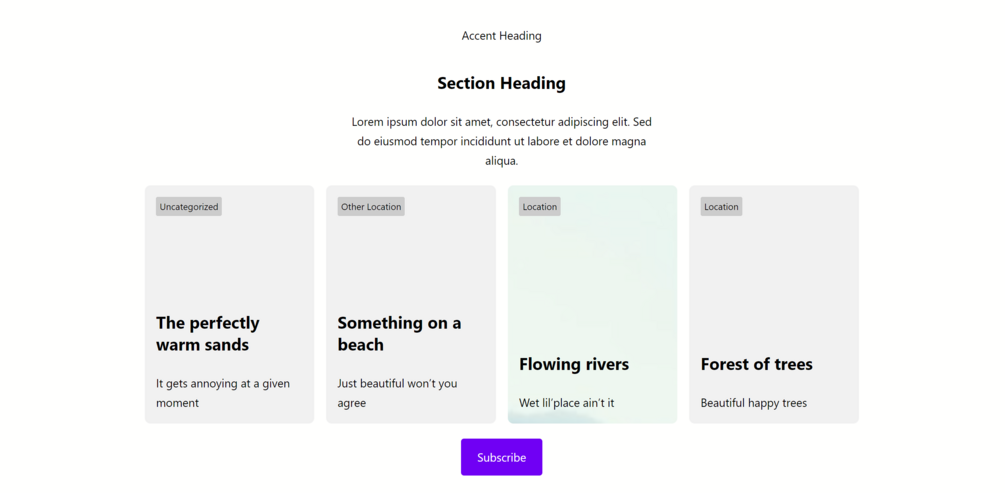The width and height of the screenshot is (1005, 493).
Task: Click the Accent Heading text
Action: pyautogui.click(x=501, y=36)
